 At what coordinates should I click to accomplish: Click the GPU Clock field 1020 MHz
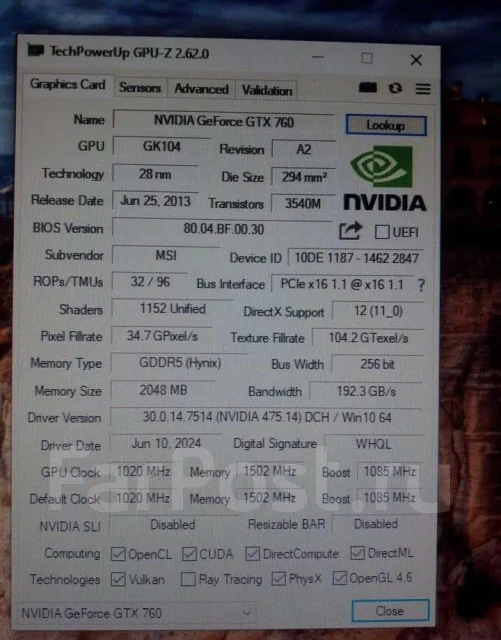point(143,472)
